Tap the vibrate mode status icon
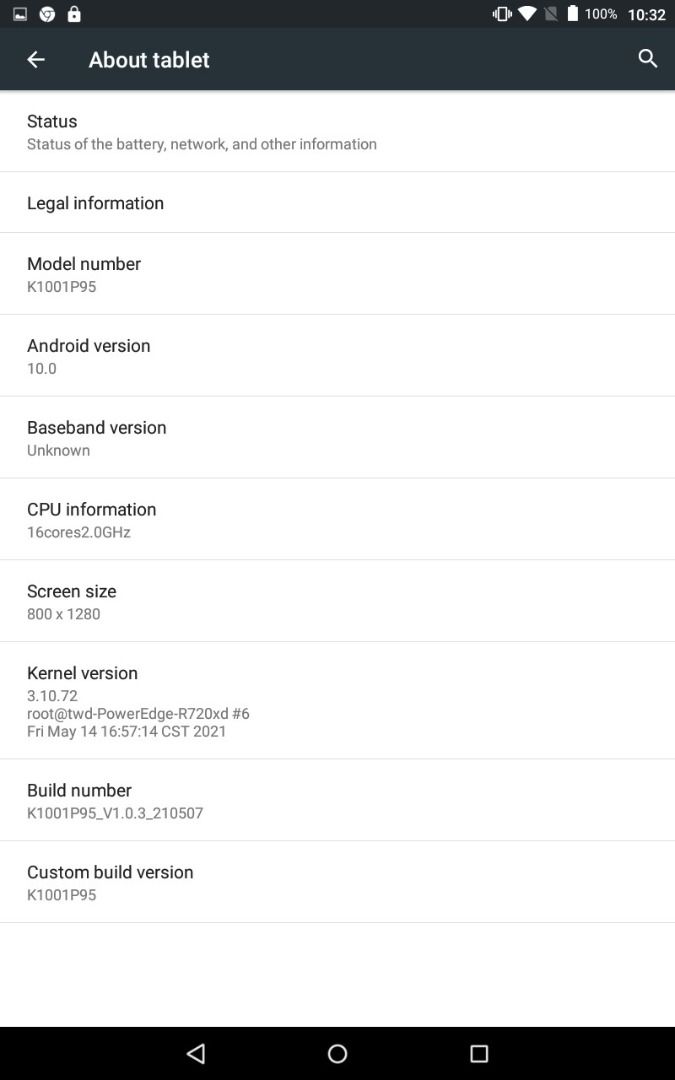Image resolution: width=675 pixels, height=1080 pixels. click(502, 14)
